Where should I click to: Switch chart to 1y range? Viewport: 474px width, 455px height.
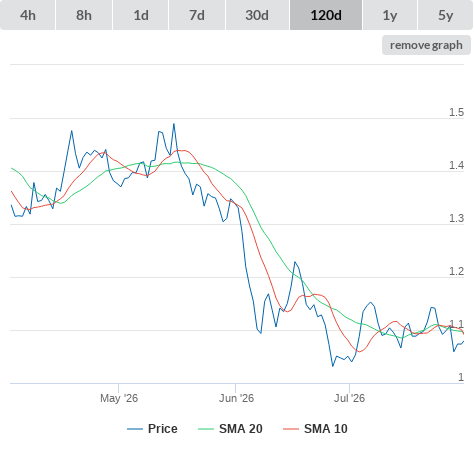click(390, 15)
